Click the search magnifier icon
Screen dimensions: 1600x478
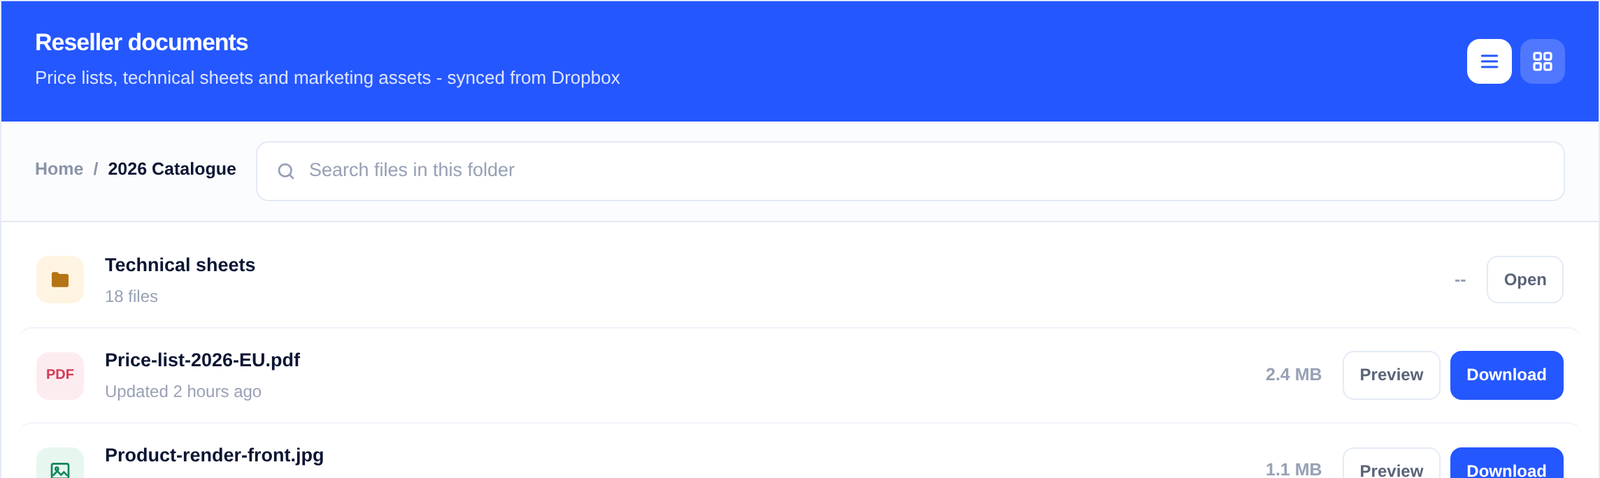pos(286,171)
